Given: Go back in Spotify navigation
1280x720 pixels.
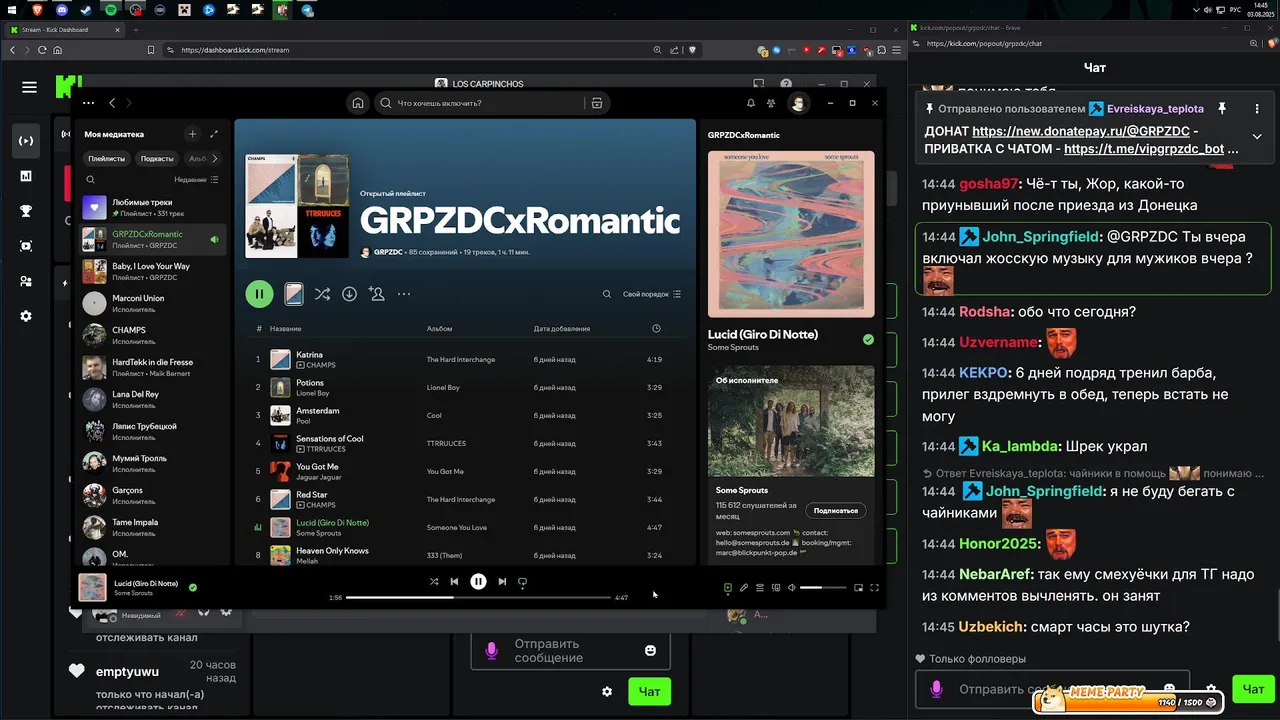Looking at the screenshot, I should [112, 103].
